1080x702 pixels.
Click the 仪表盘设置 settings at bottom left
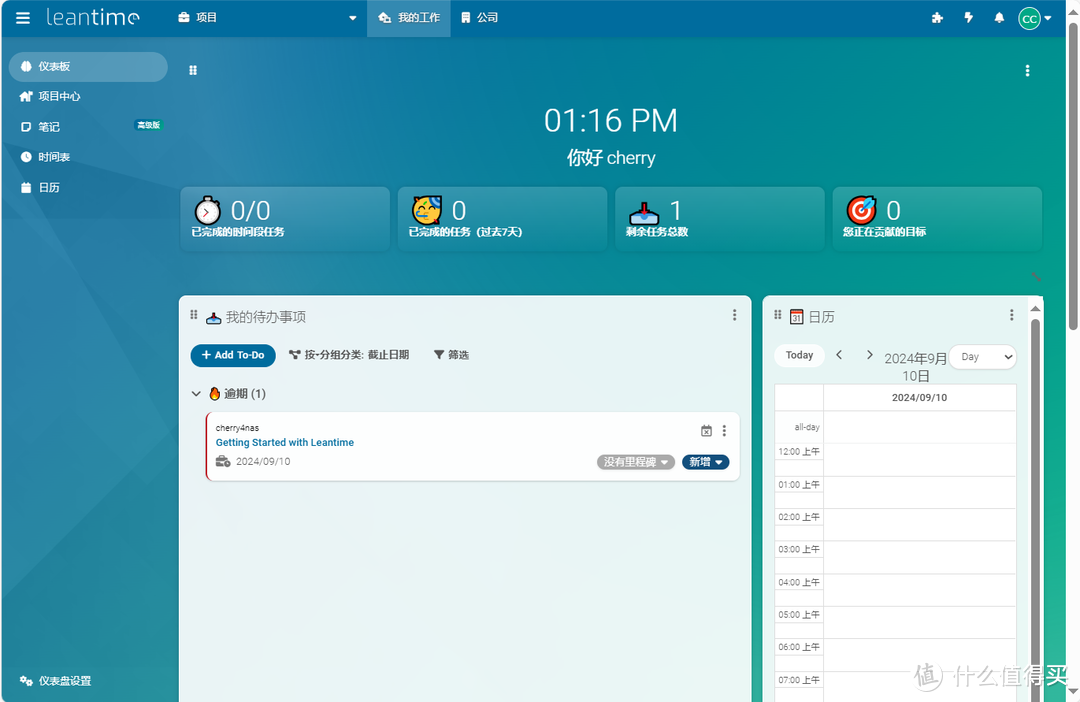click(56, 680)
